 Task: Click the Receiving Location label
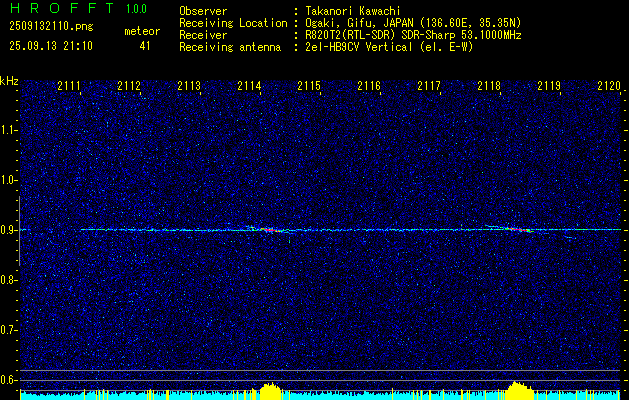pos(233,23)
